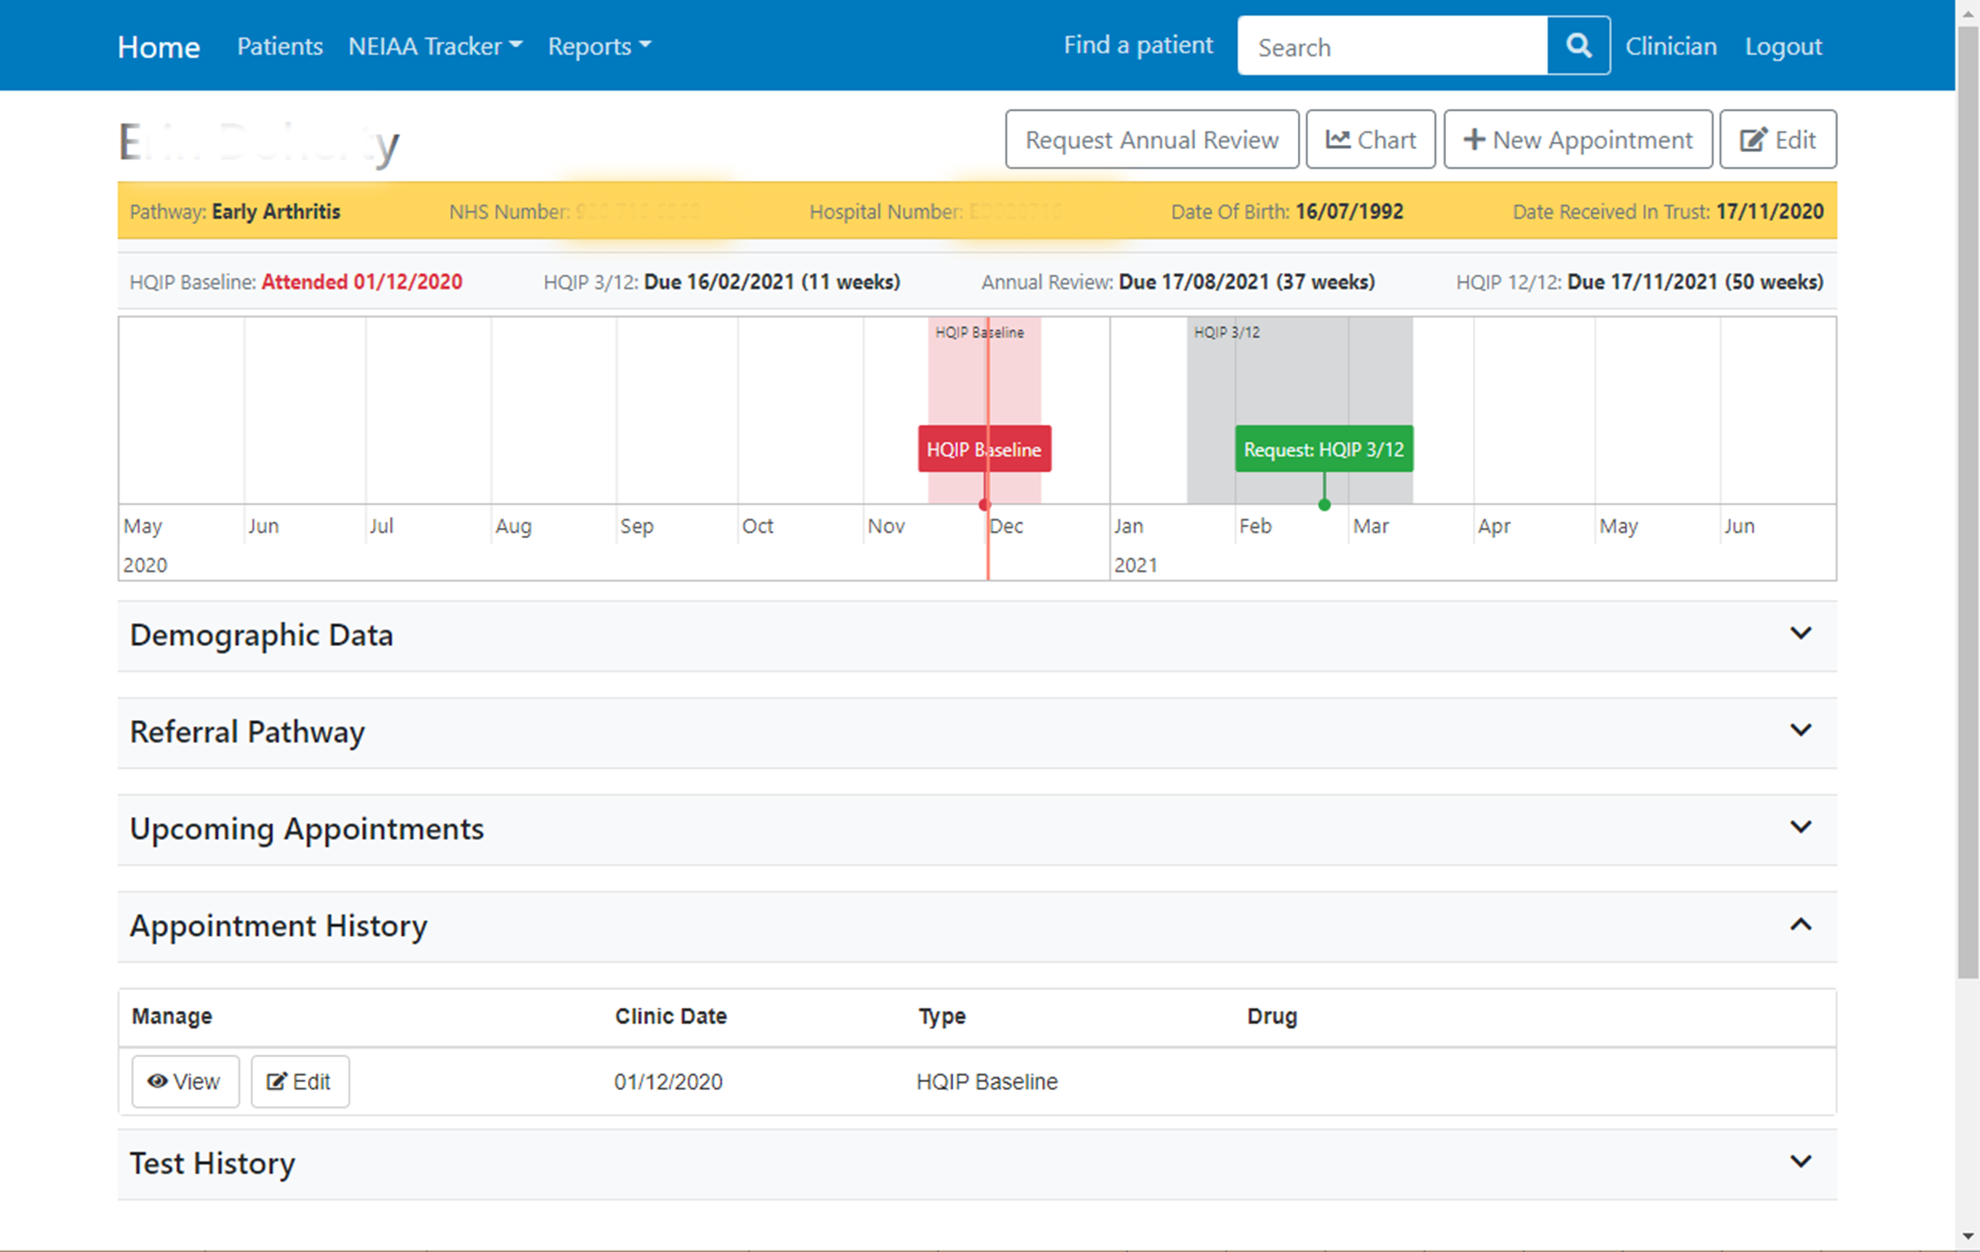This screenshot has width=1980, height=1252.
Task: Expand the Test History section chevron
Action: click(1800, 1161)
